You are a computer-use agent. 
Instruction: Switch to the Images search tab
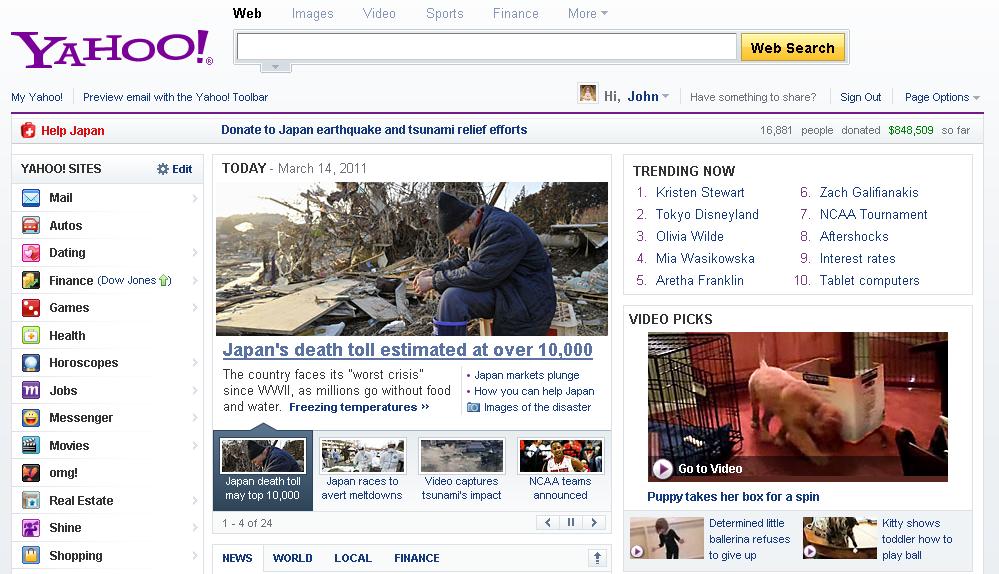pyautogui.click(x=312, y=13)
